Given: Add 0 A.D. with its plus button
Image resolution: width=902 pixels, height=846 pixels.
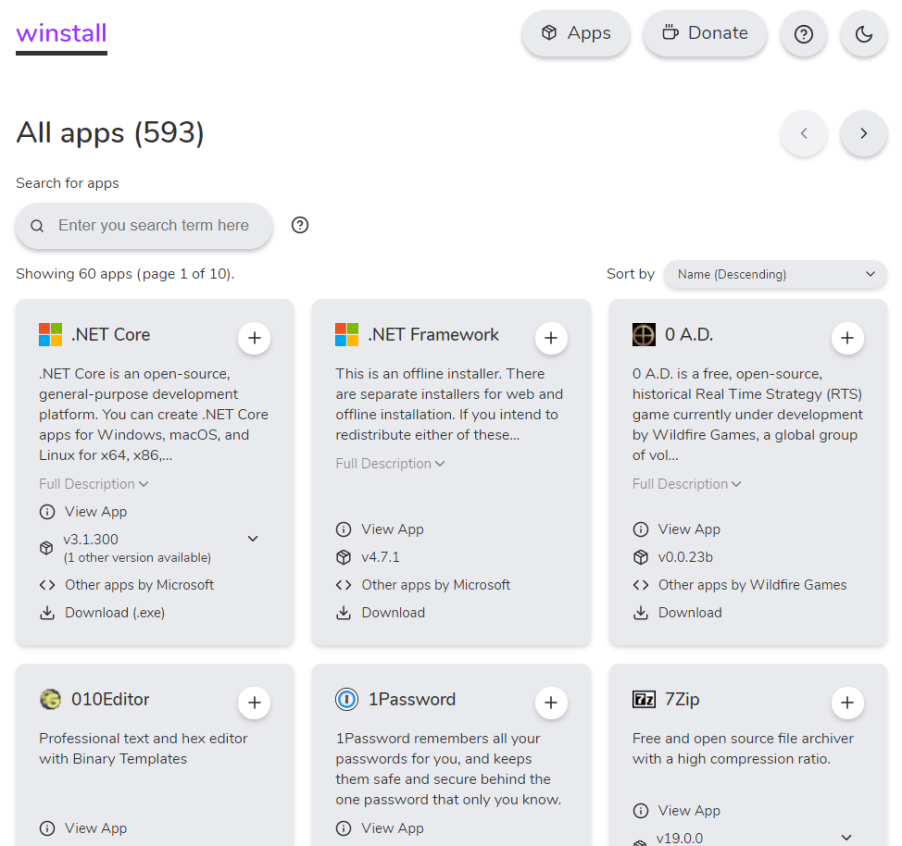Looking at the screenshot, I should (x=847, y=338).
